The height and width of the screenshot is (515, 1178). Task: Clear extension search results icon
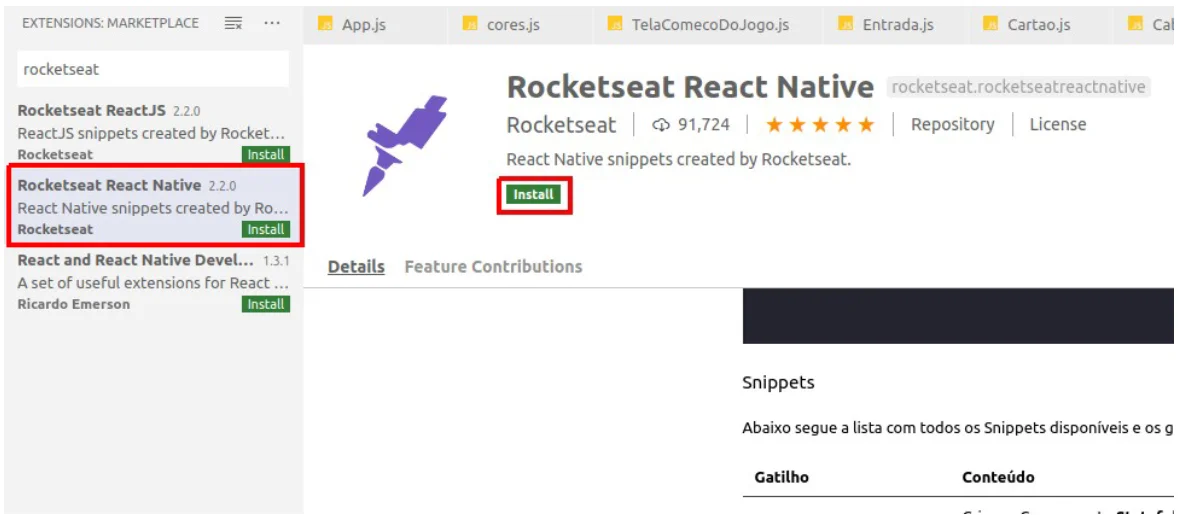(234, 23)
